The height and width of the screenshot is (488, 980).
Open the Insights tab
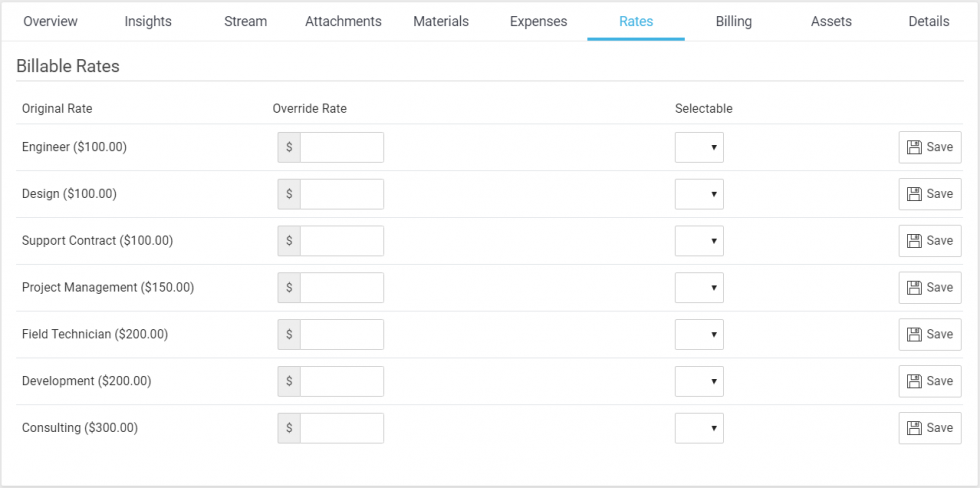coord(148,21)
